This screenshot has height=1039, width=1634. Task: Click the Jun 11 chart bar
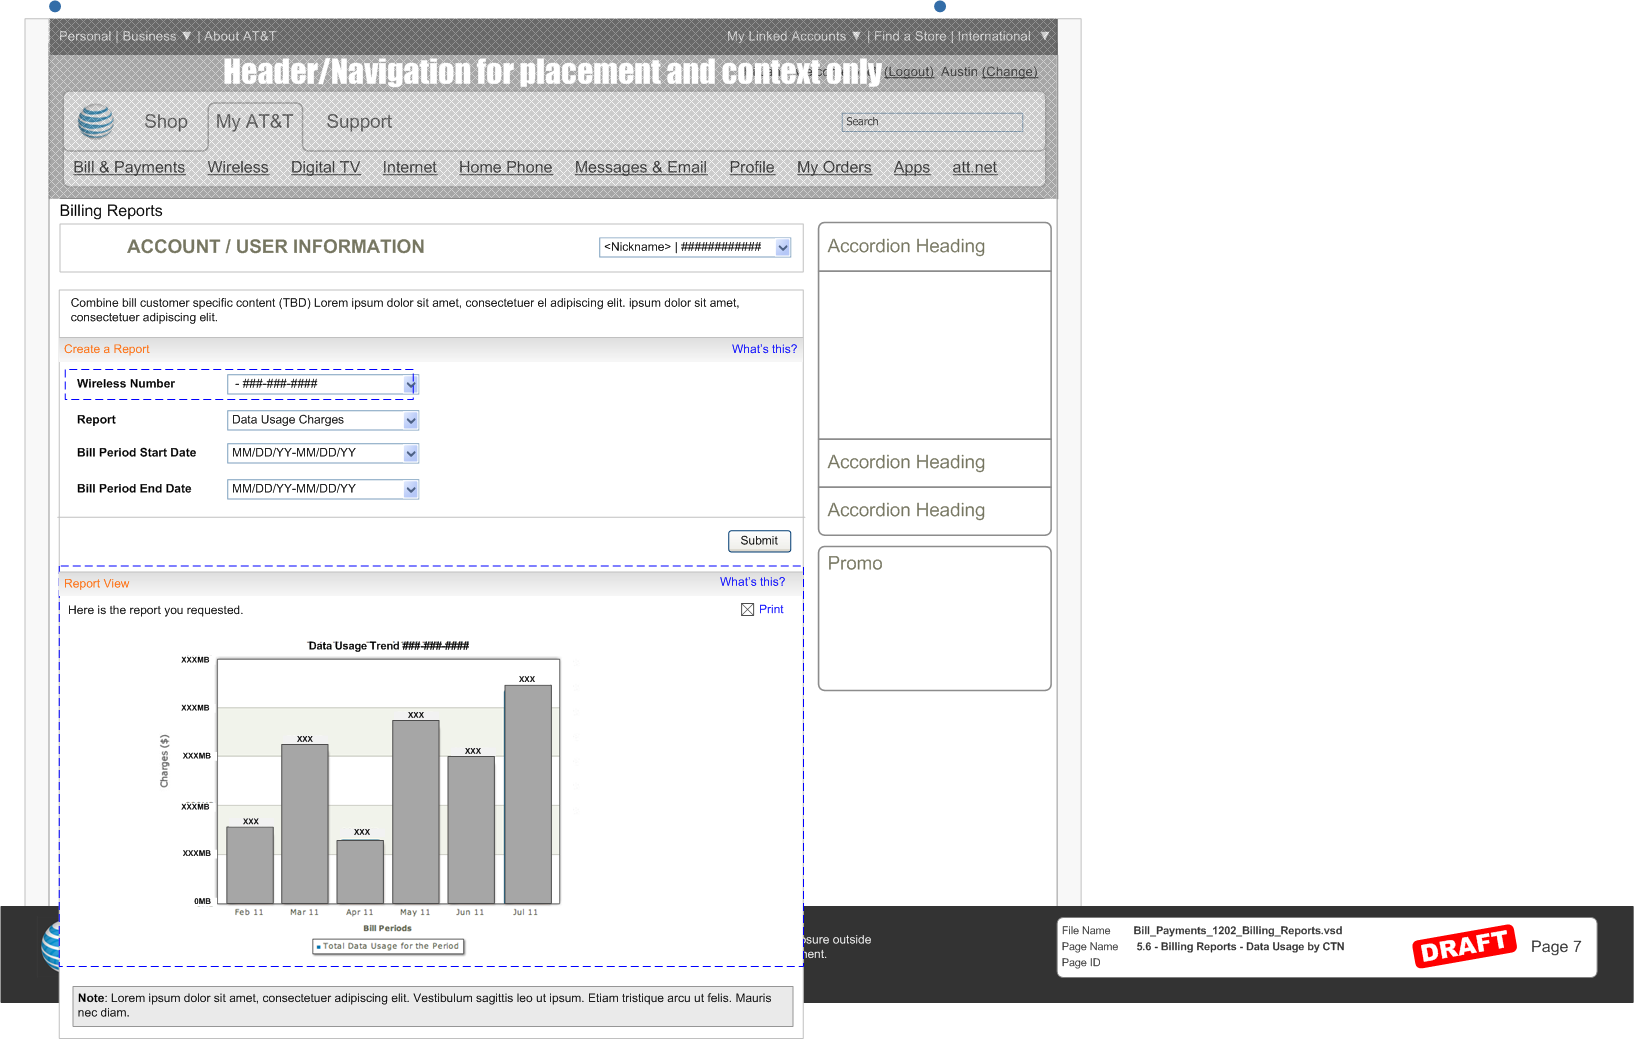471,830
